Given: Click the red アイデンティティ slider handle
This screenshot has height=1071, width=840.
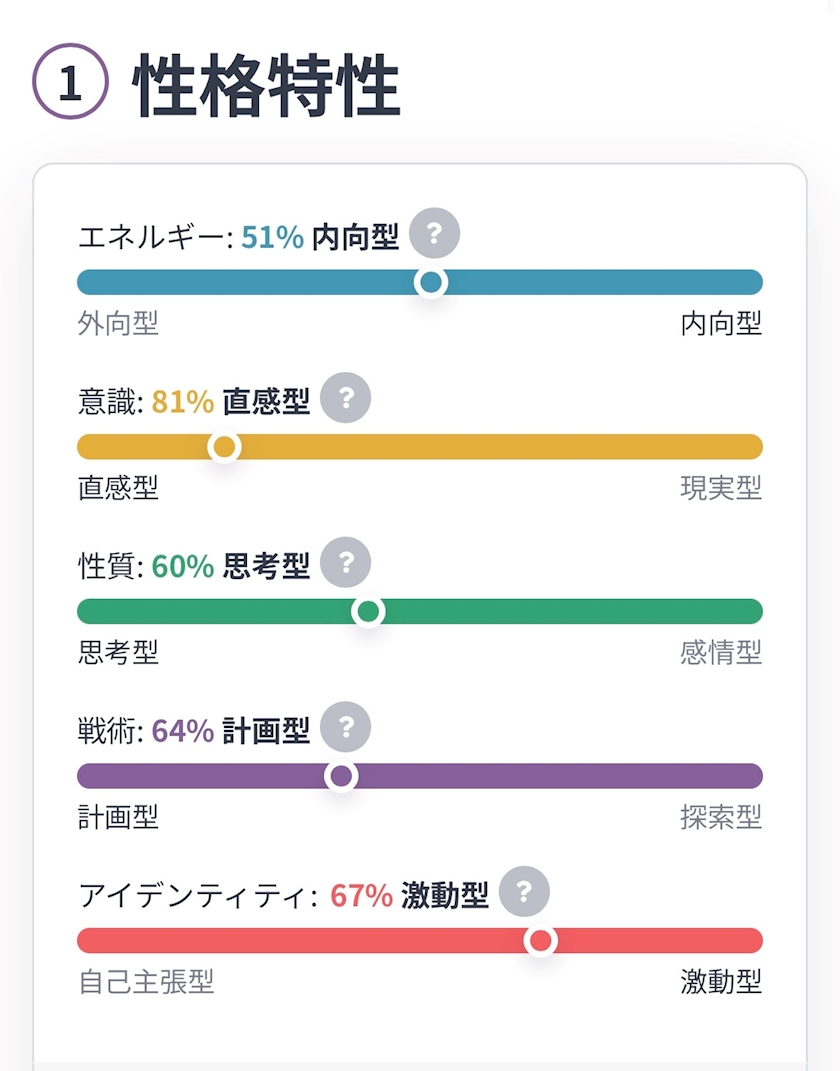Looking at the screenshot, I should [x=540, y=941].
